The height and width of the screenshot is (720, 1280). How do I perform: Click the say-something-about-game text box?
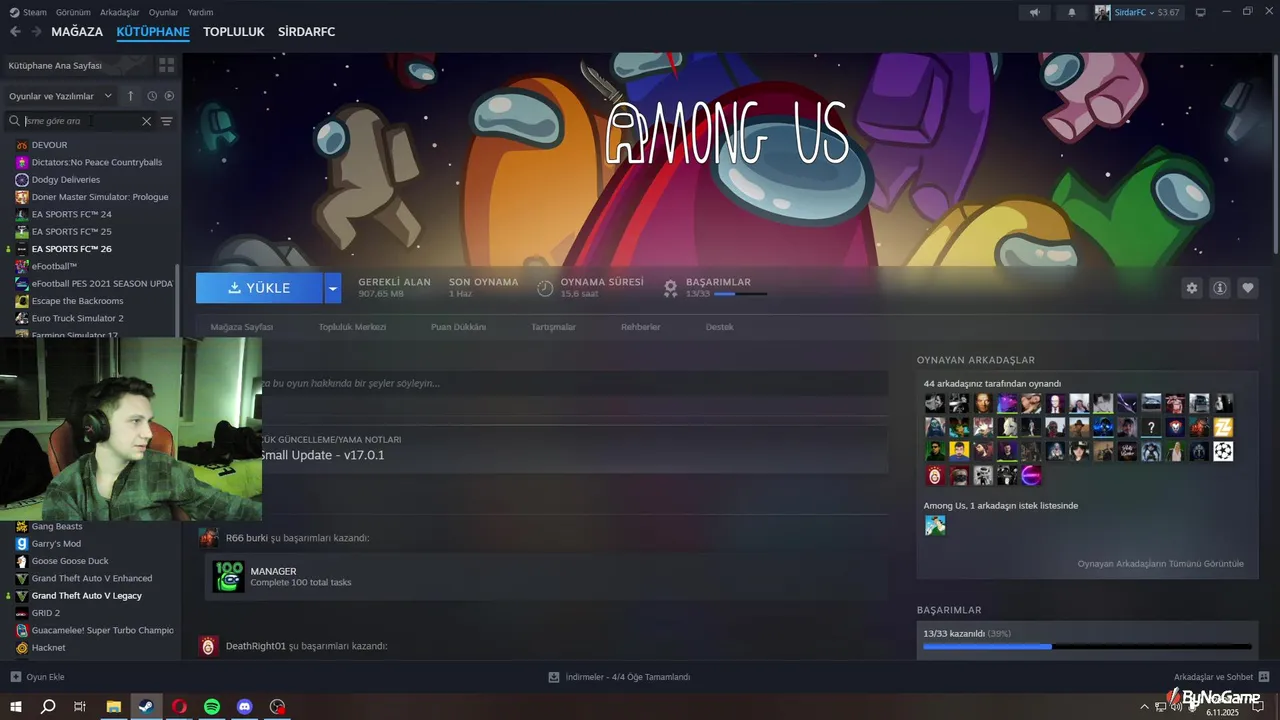(574, 383)
